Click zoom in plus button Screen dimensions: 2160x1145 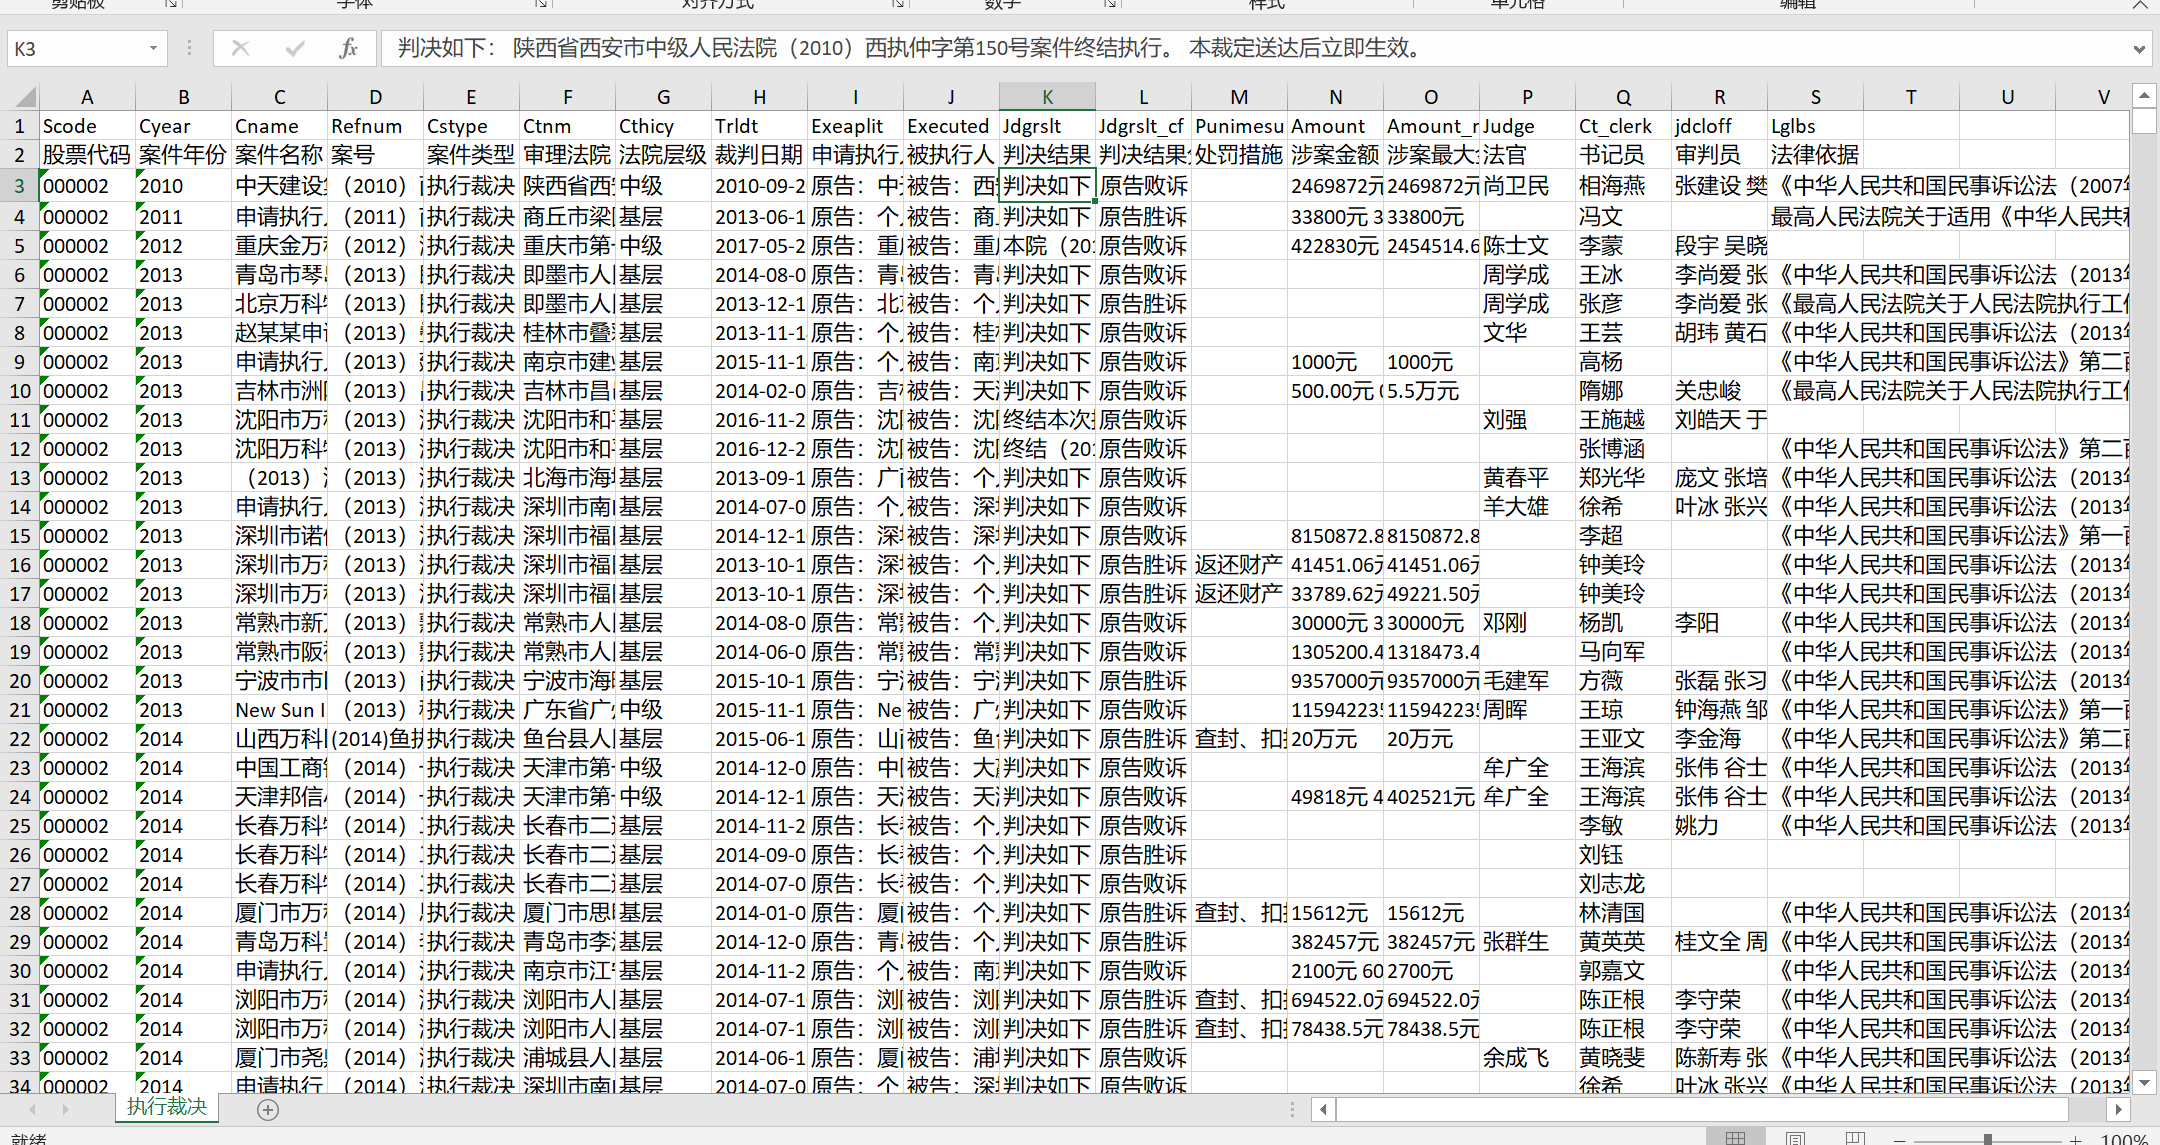point(2076,1139)
